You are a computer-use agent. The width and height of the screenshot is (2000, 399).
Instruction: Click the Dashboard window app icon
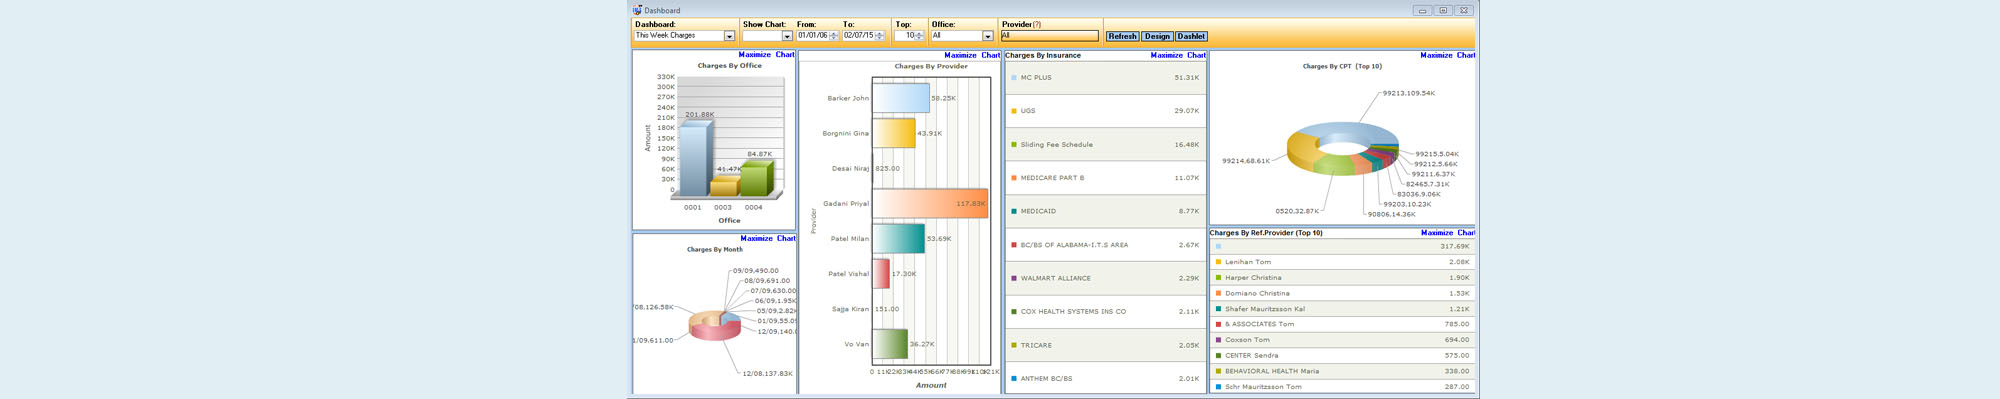pyautogui.click(x=637, y=10)
